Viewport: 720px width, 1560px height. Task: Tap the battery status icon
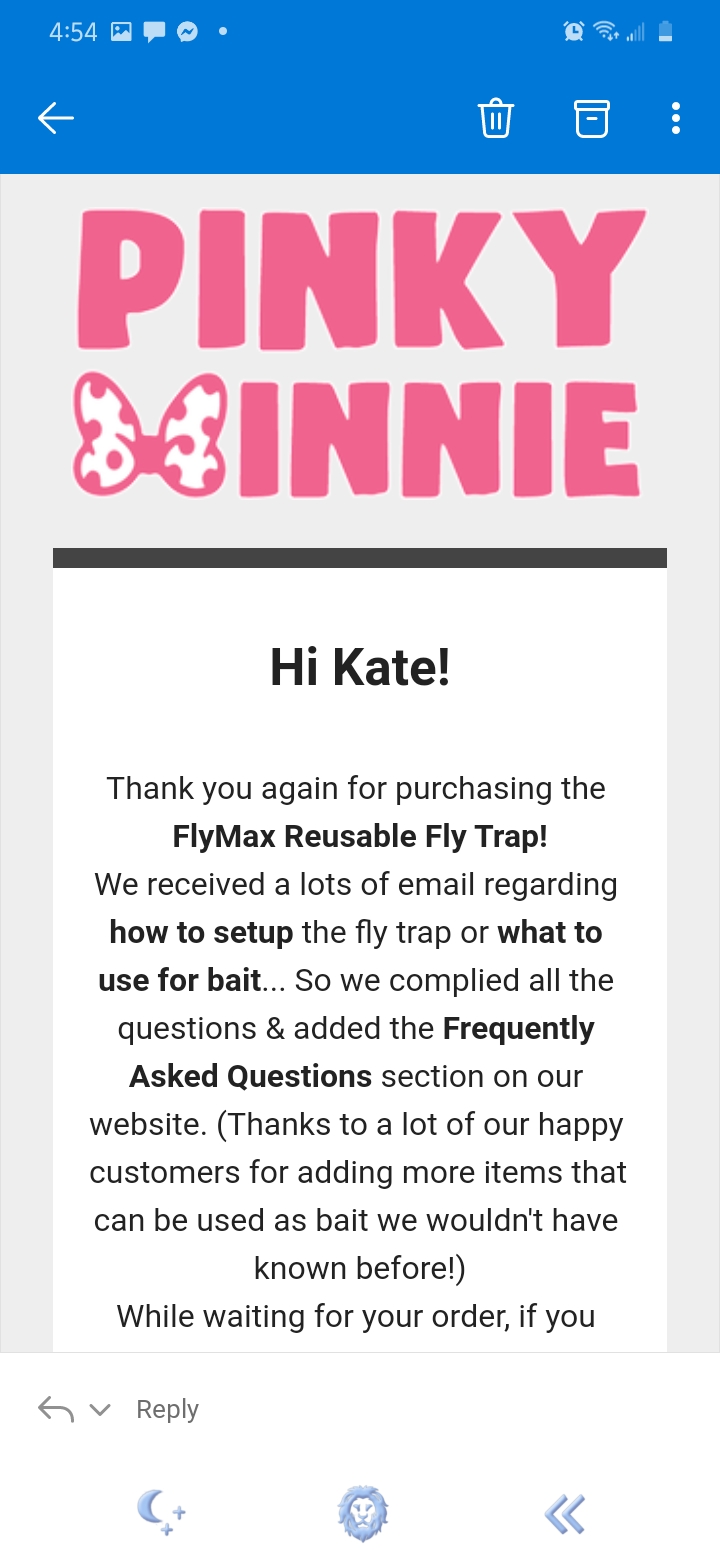pos(665,32)
